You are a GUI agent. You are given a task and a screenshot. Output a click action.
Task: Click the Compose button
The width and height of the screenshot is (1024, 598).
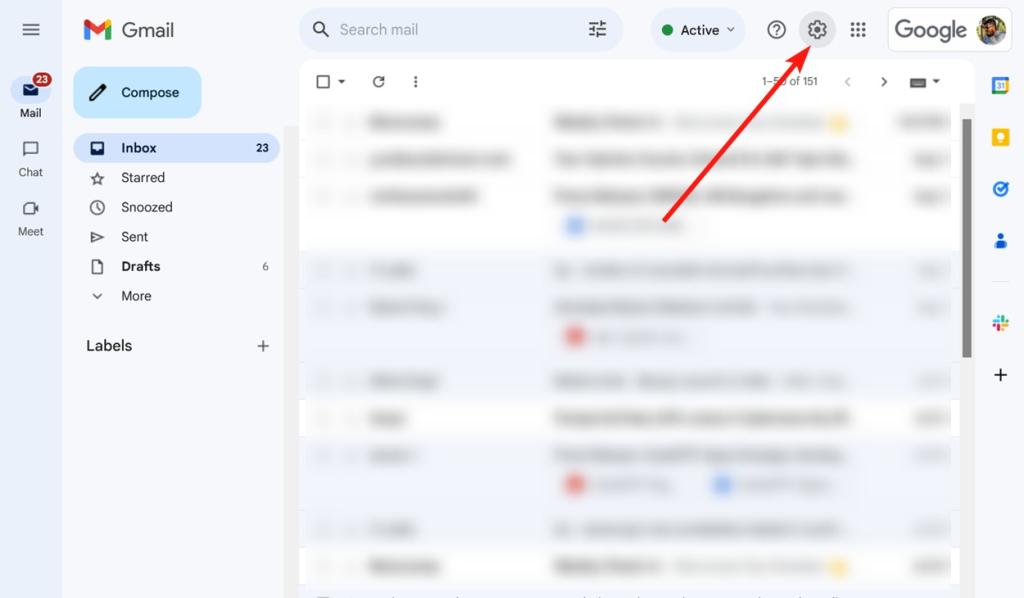[137, 92]
